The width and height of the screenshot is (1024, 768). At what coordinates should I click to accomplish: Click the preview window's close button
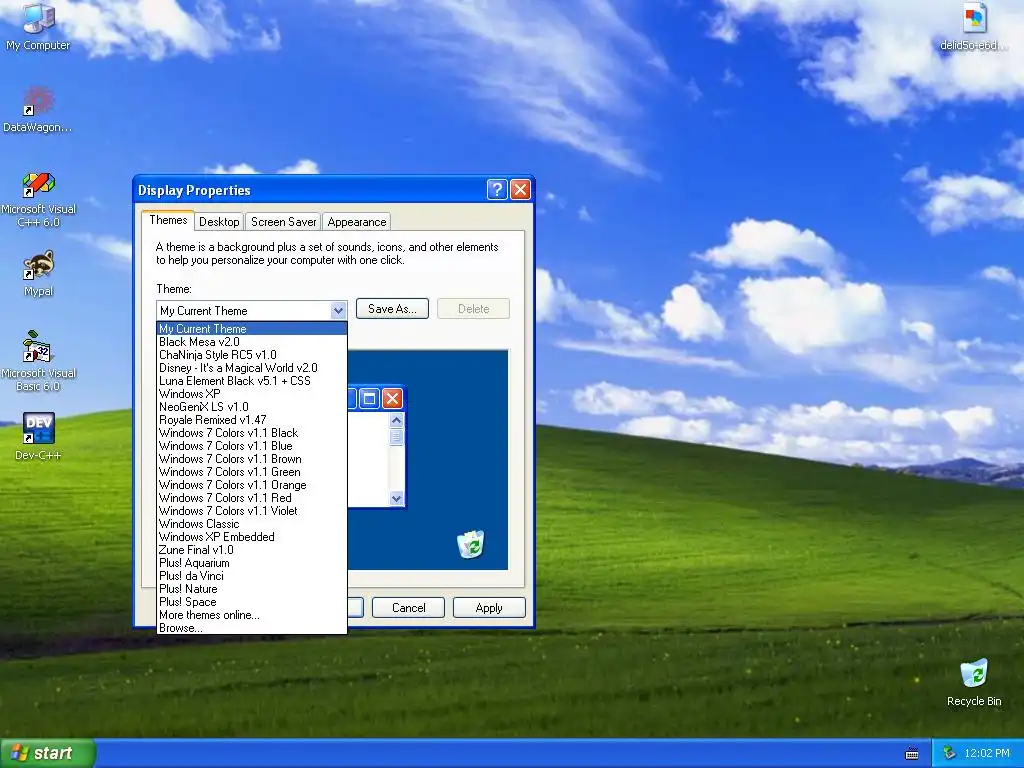tap(392, 398)
